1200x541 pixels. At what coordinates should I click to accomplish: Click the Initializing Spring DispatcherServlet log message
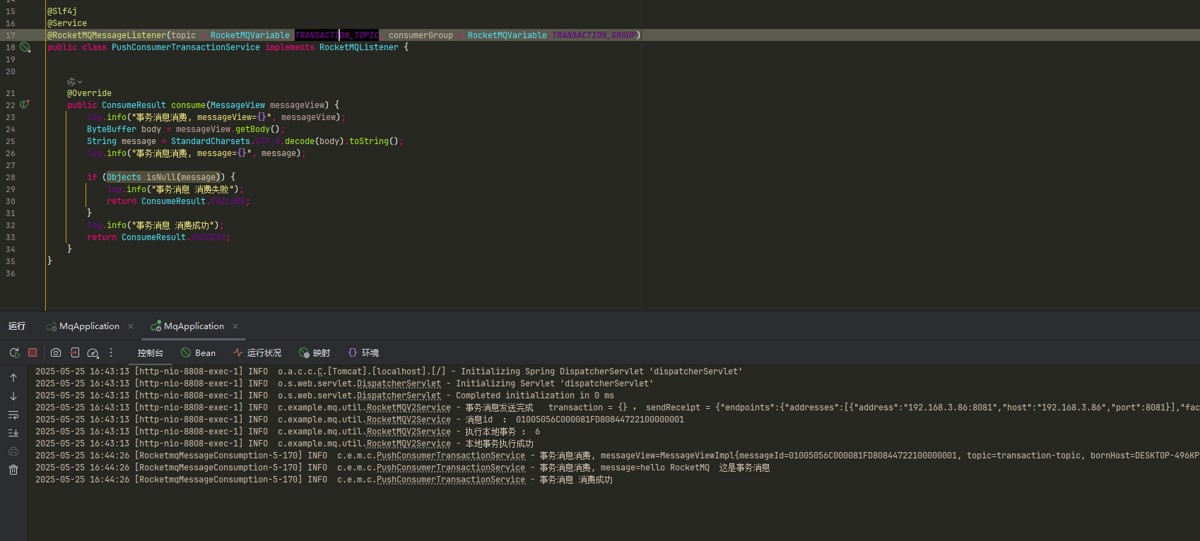[600, 371]
